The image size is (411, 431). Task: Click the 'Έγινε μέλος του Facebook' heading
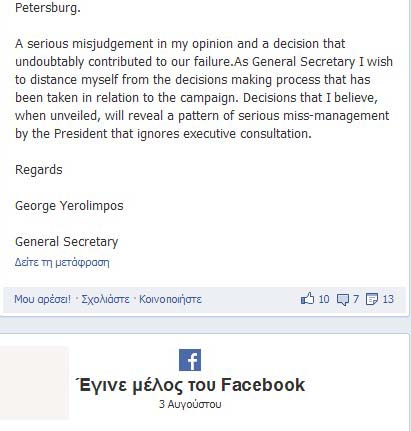tap(190, 385)
